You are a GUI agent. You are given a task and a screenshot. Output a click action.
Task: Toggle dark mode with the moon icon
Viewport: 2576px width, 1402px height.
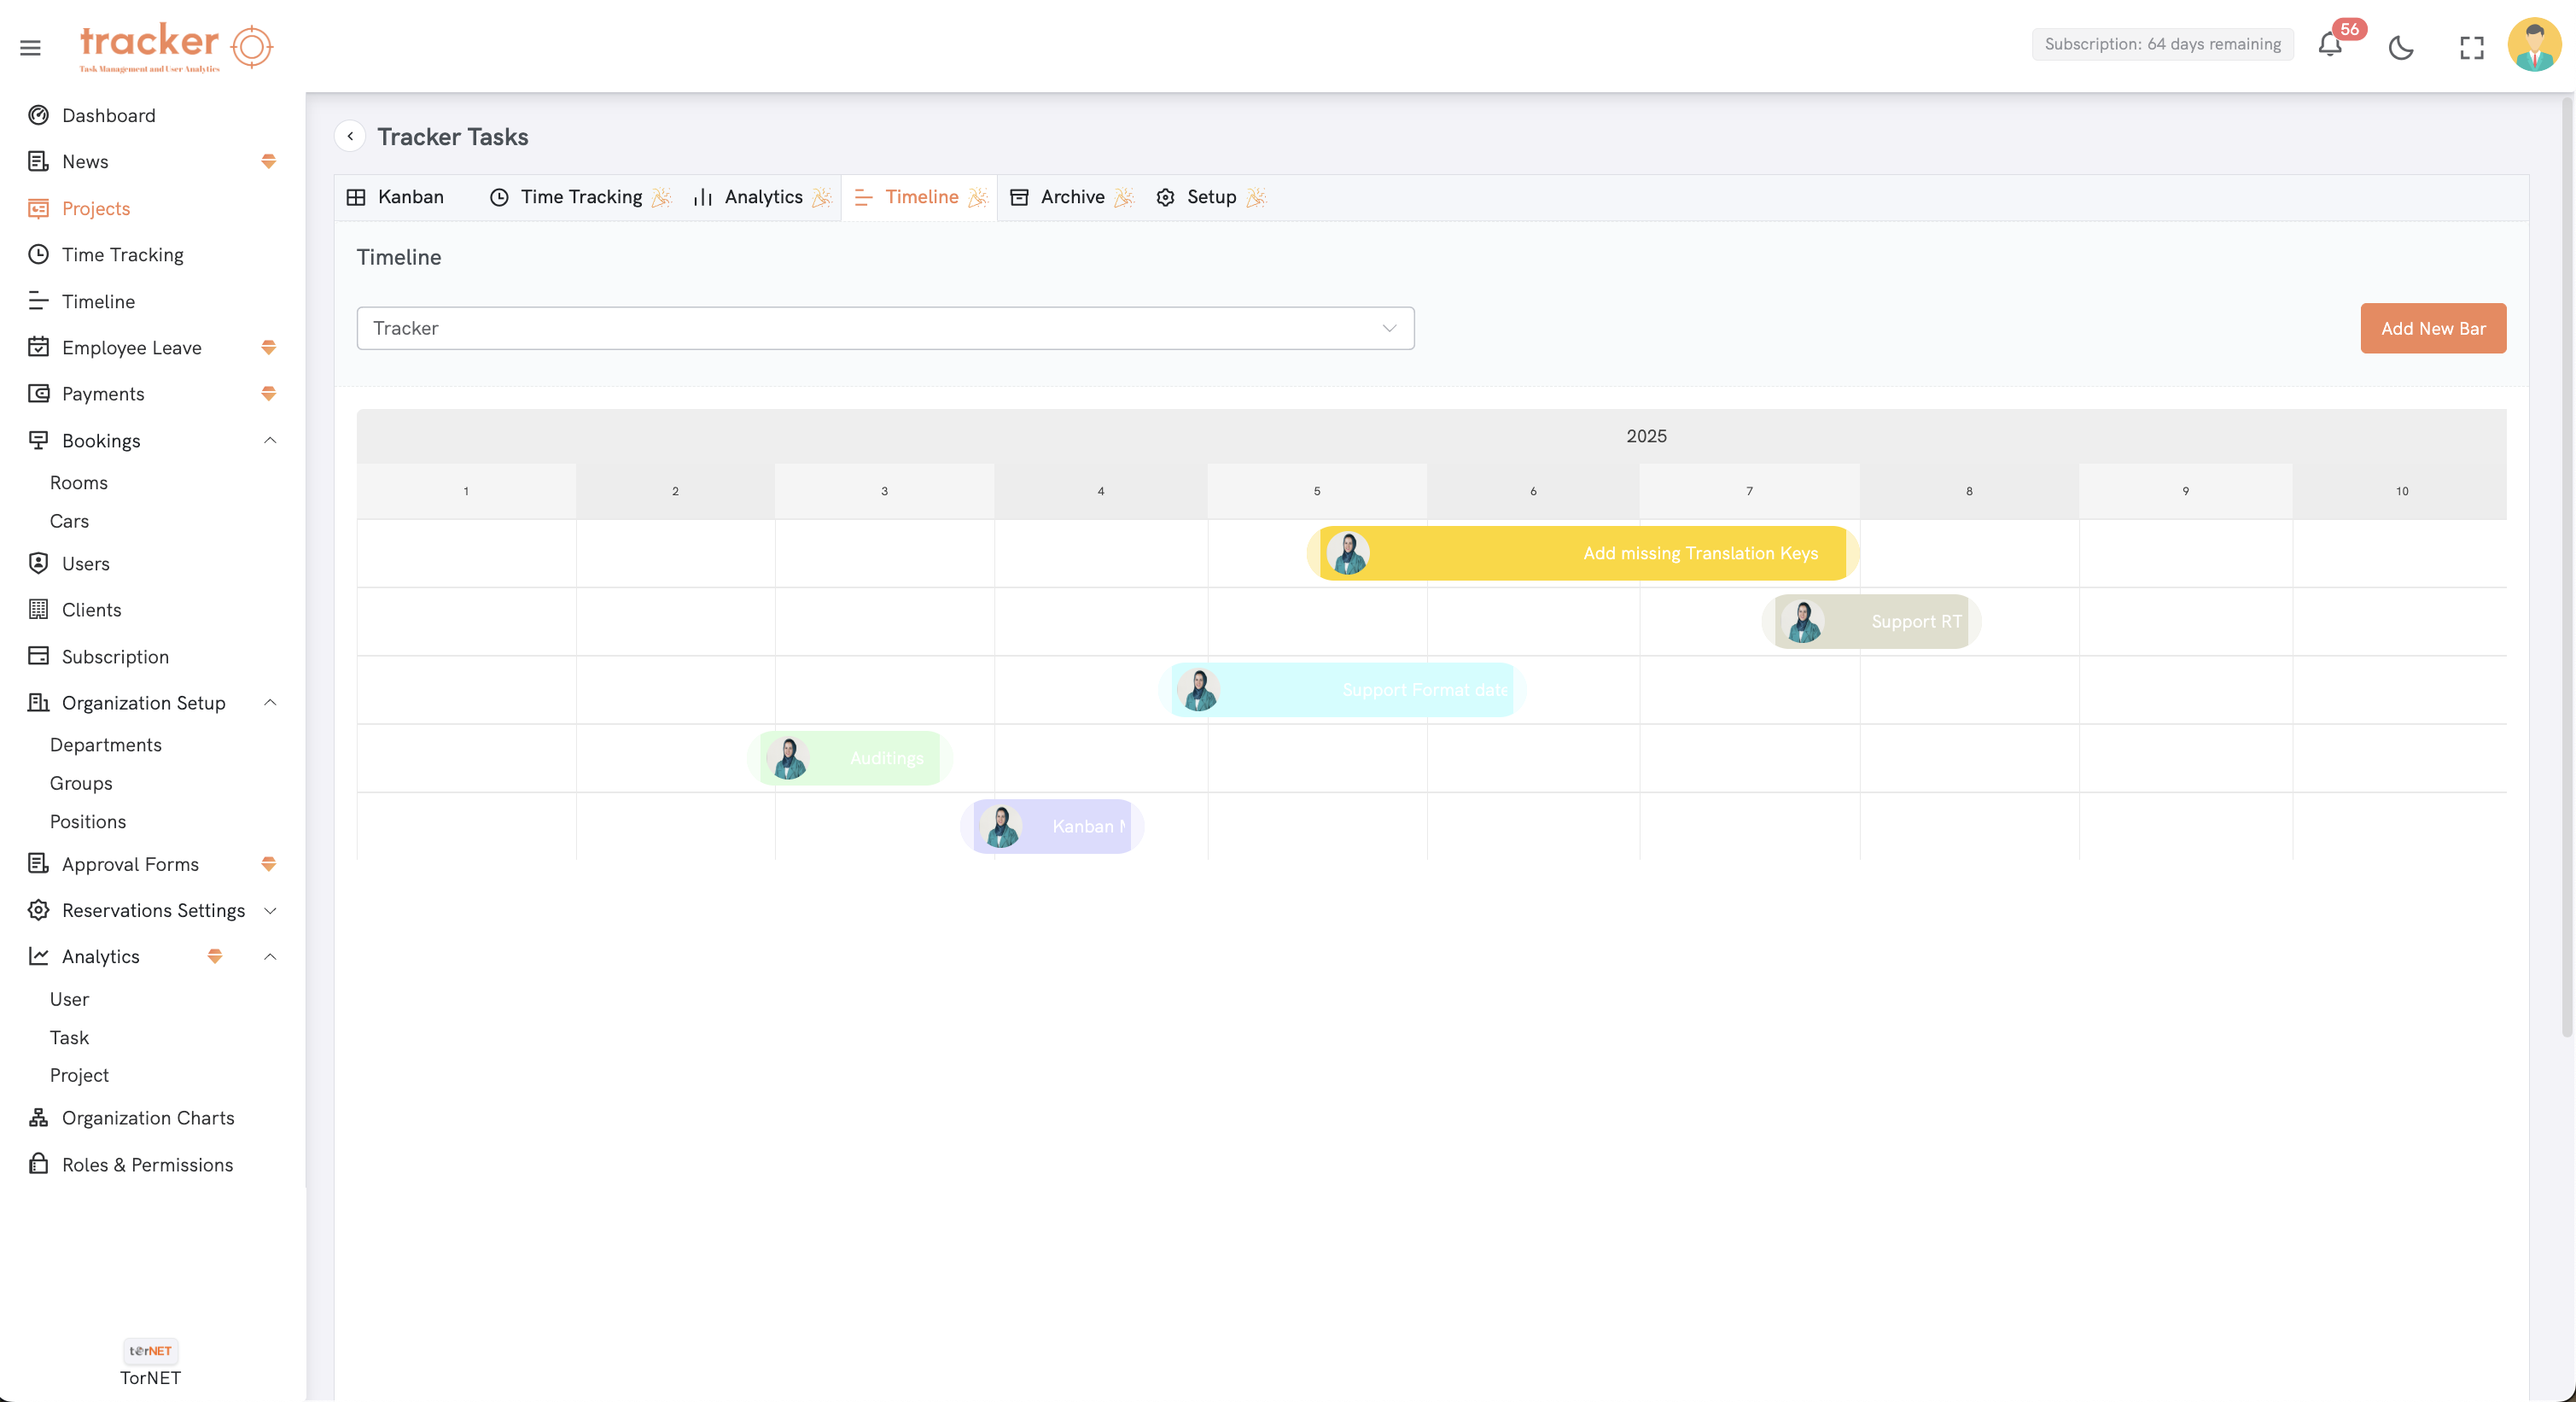[x=2402, y=47]
